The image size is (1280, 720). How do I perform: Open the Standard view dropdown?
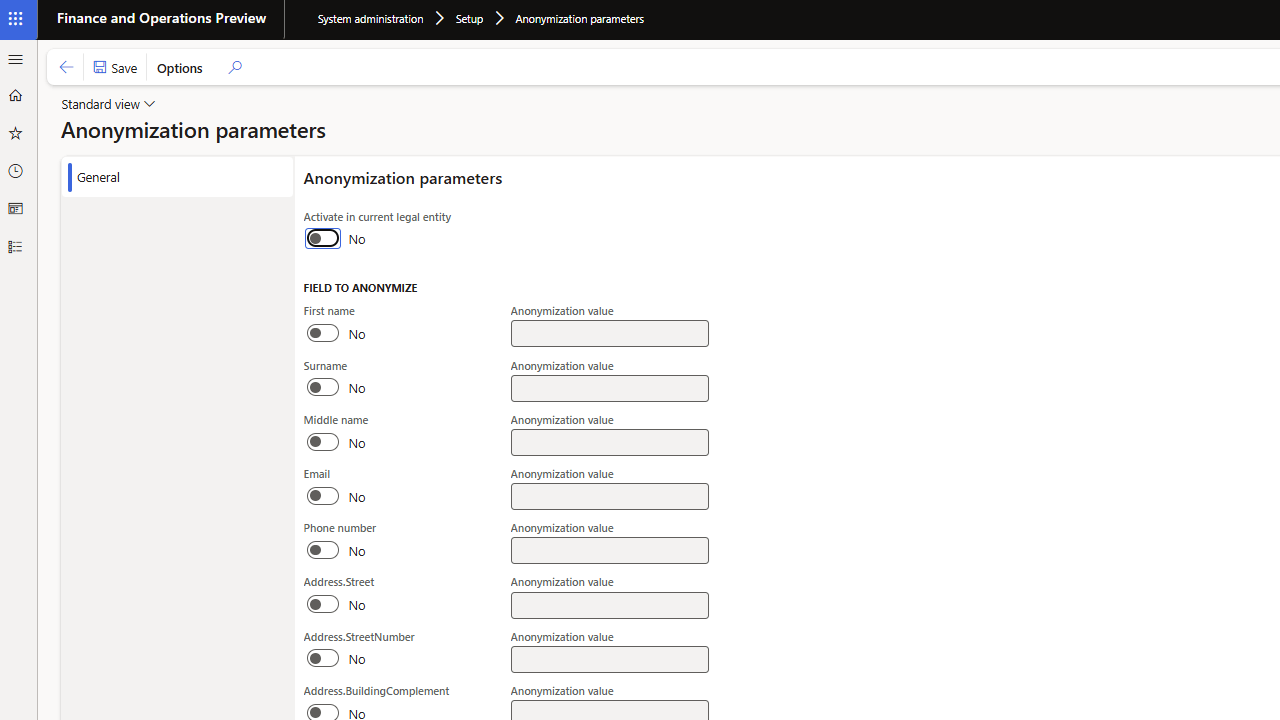click(x=108, y=103)
